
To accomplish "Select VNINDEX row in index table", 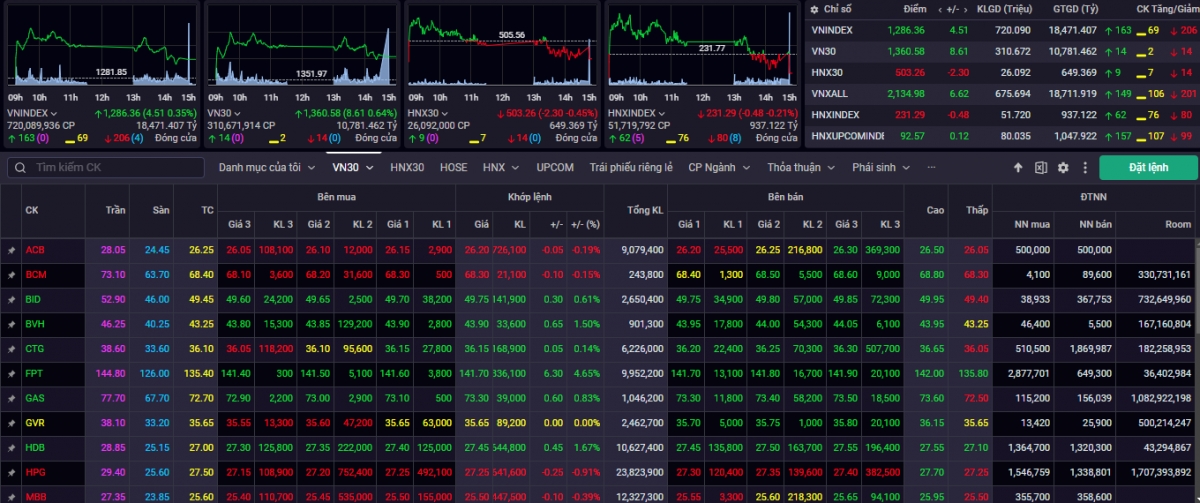I will point(1002,30).
